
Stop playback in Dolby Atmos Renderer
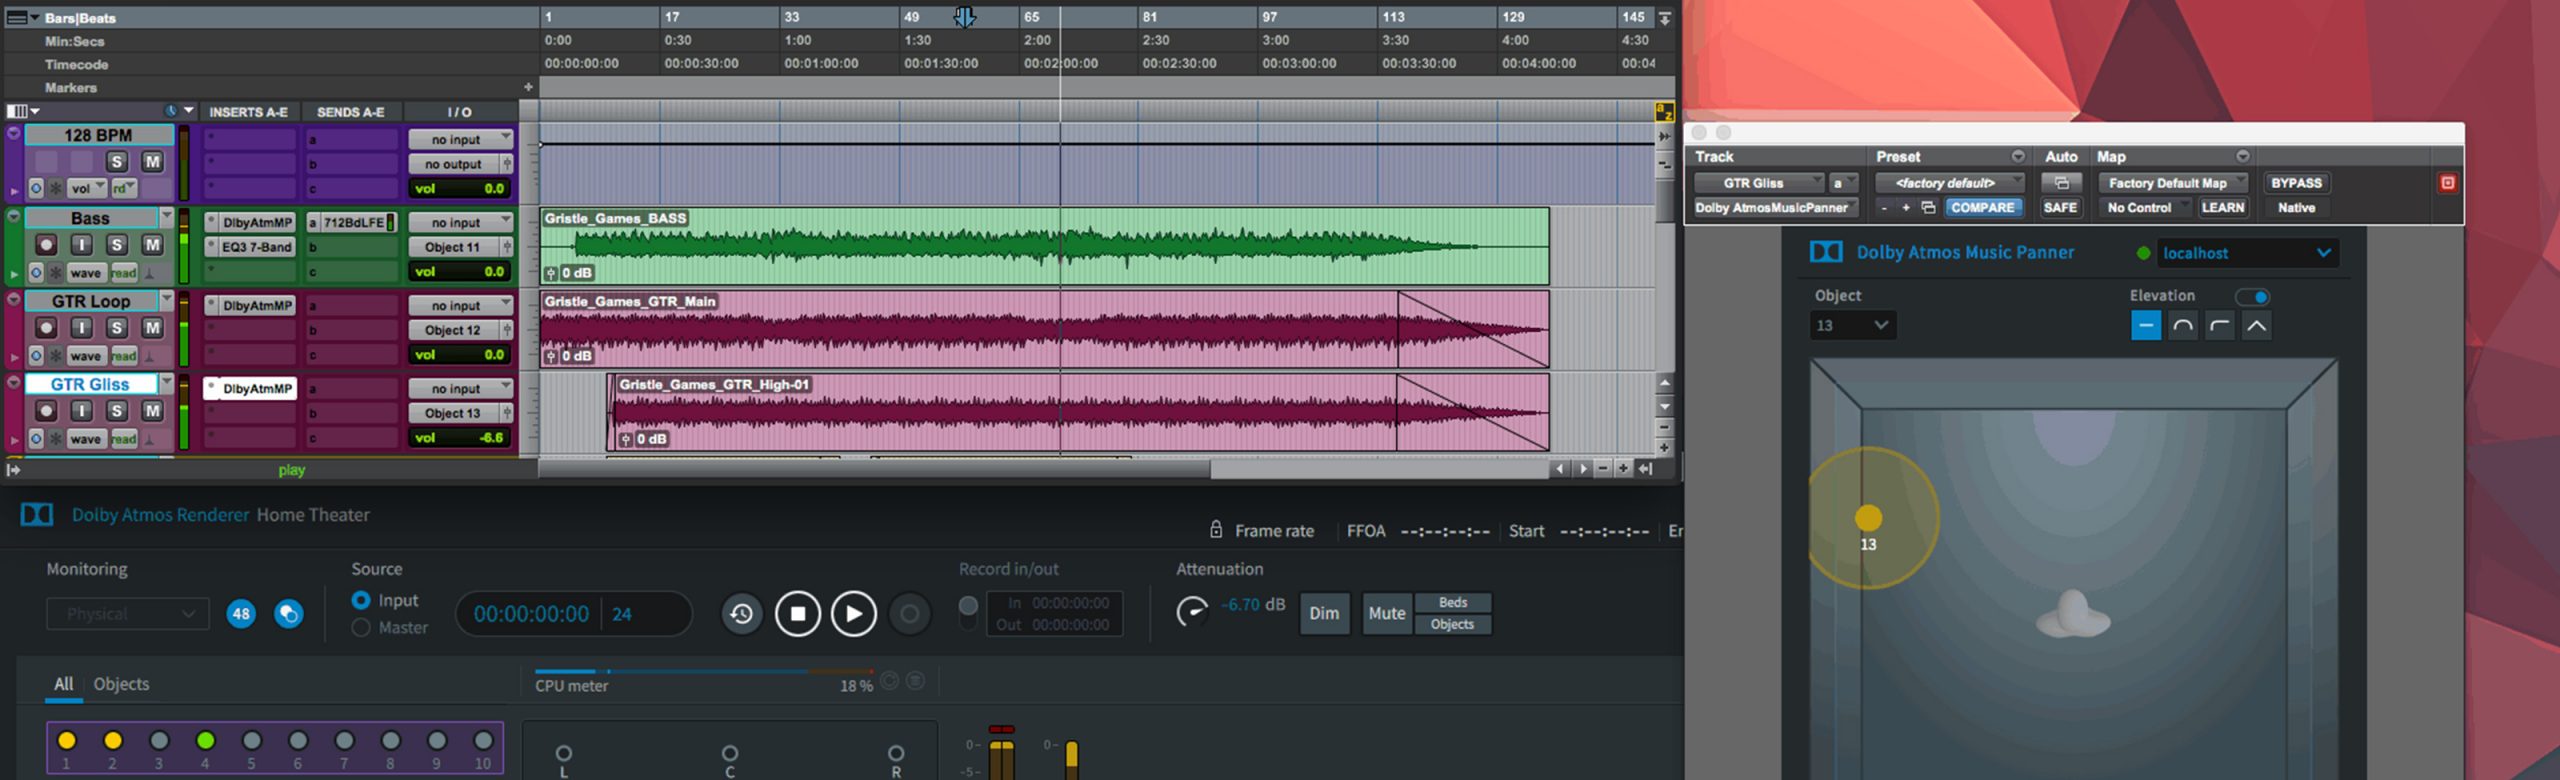(x=797, y=613)
